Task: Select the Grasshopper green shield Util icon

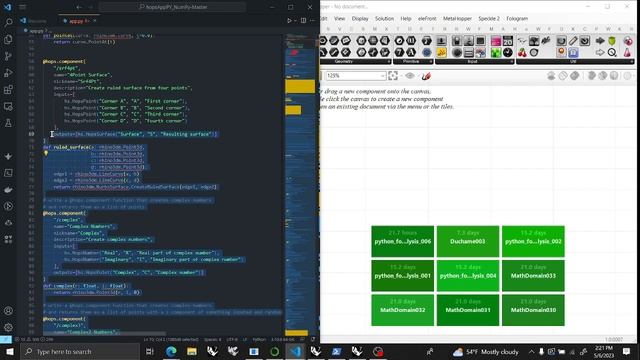Action: coord(612,40)
